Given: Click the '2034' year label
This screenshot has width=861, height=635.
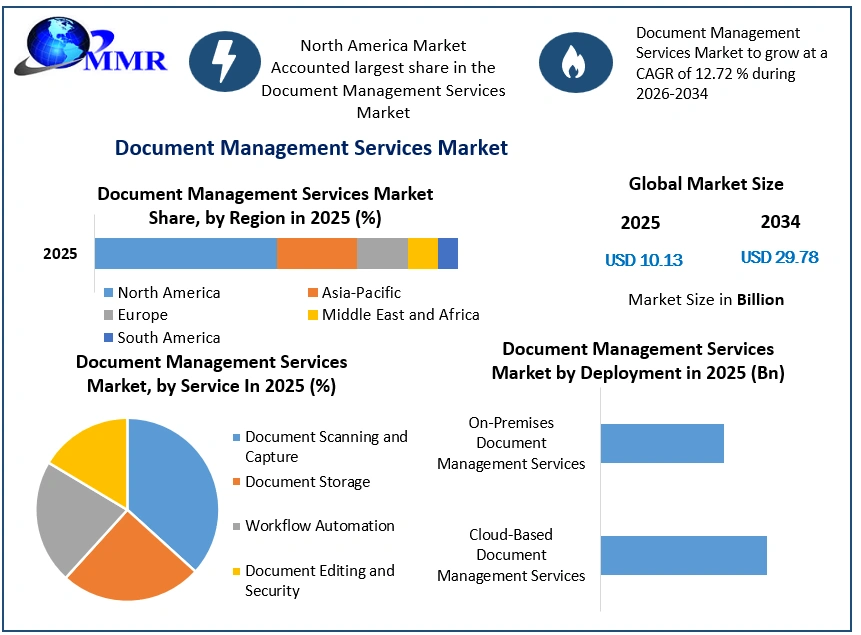Looking at the screenshot, I should tap(780, 222).
